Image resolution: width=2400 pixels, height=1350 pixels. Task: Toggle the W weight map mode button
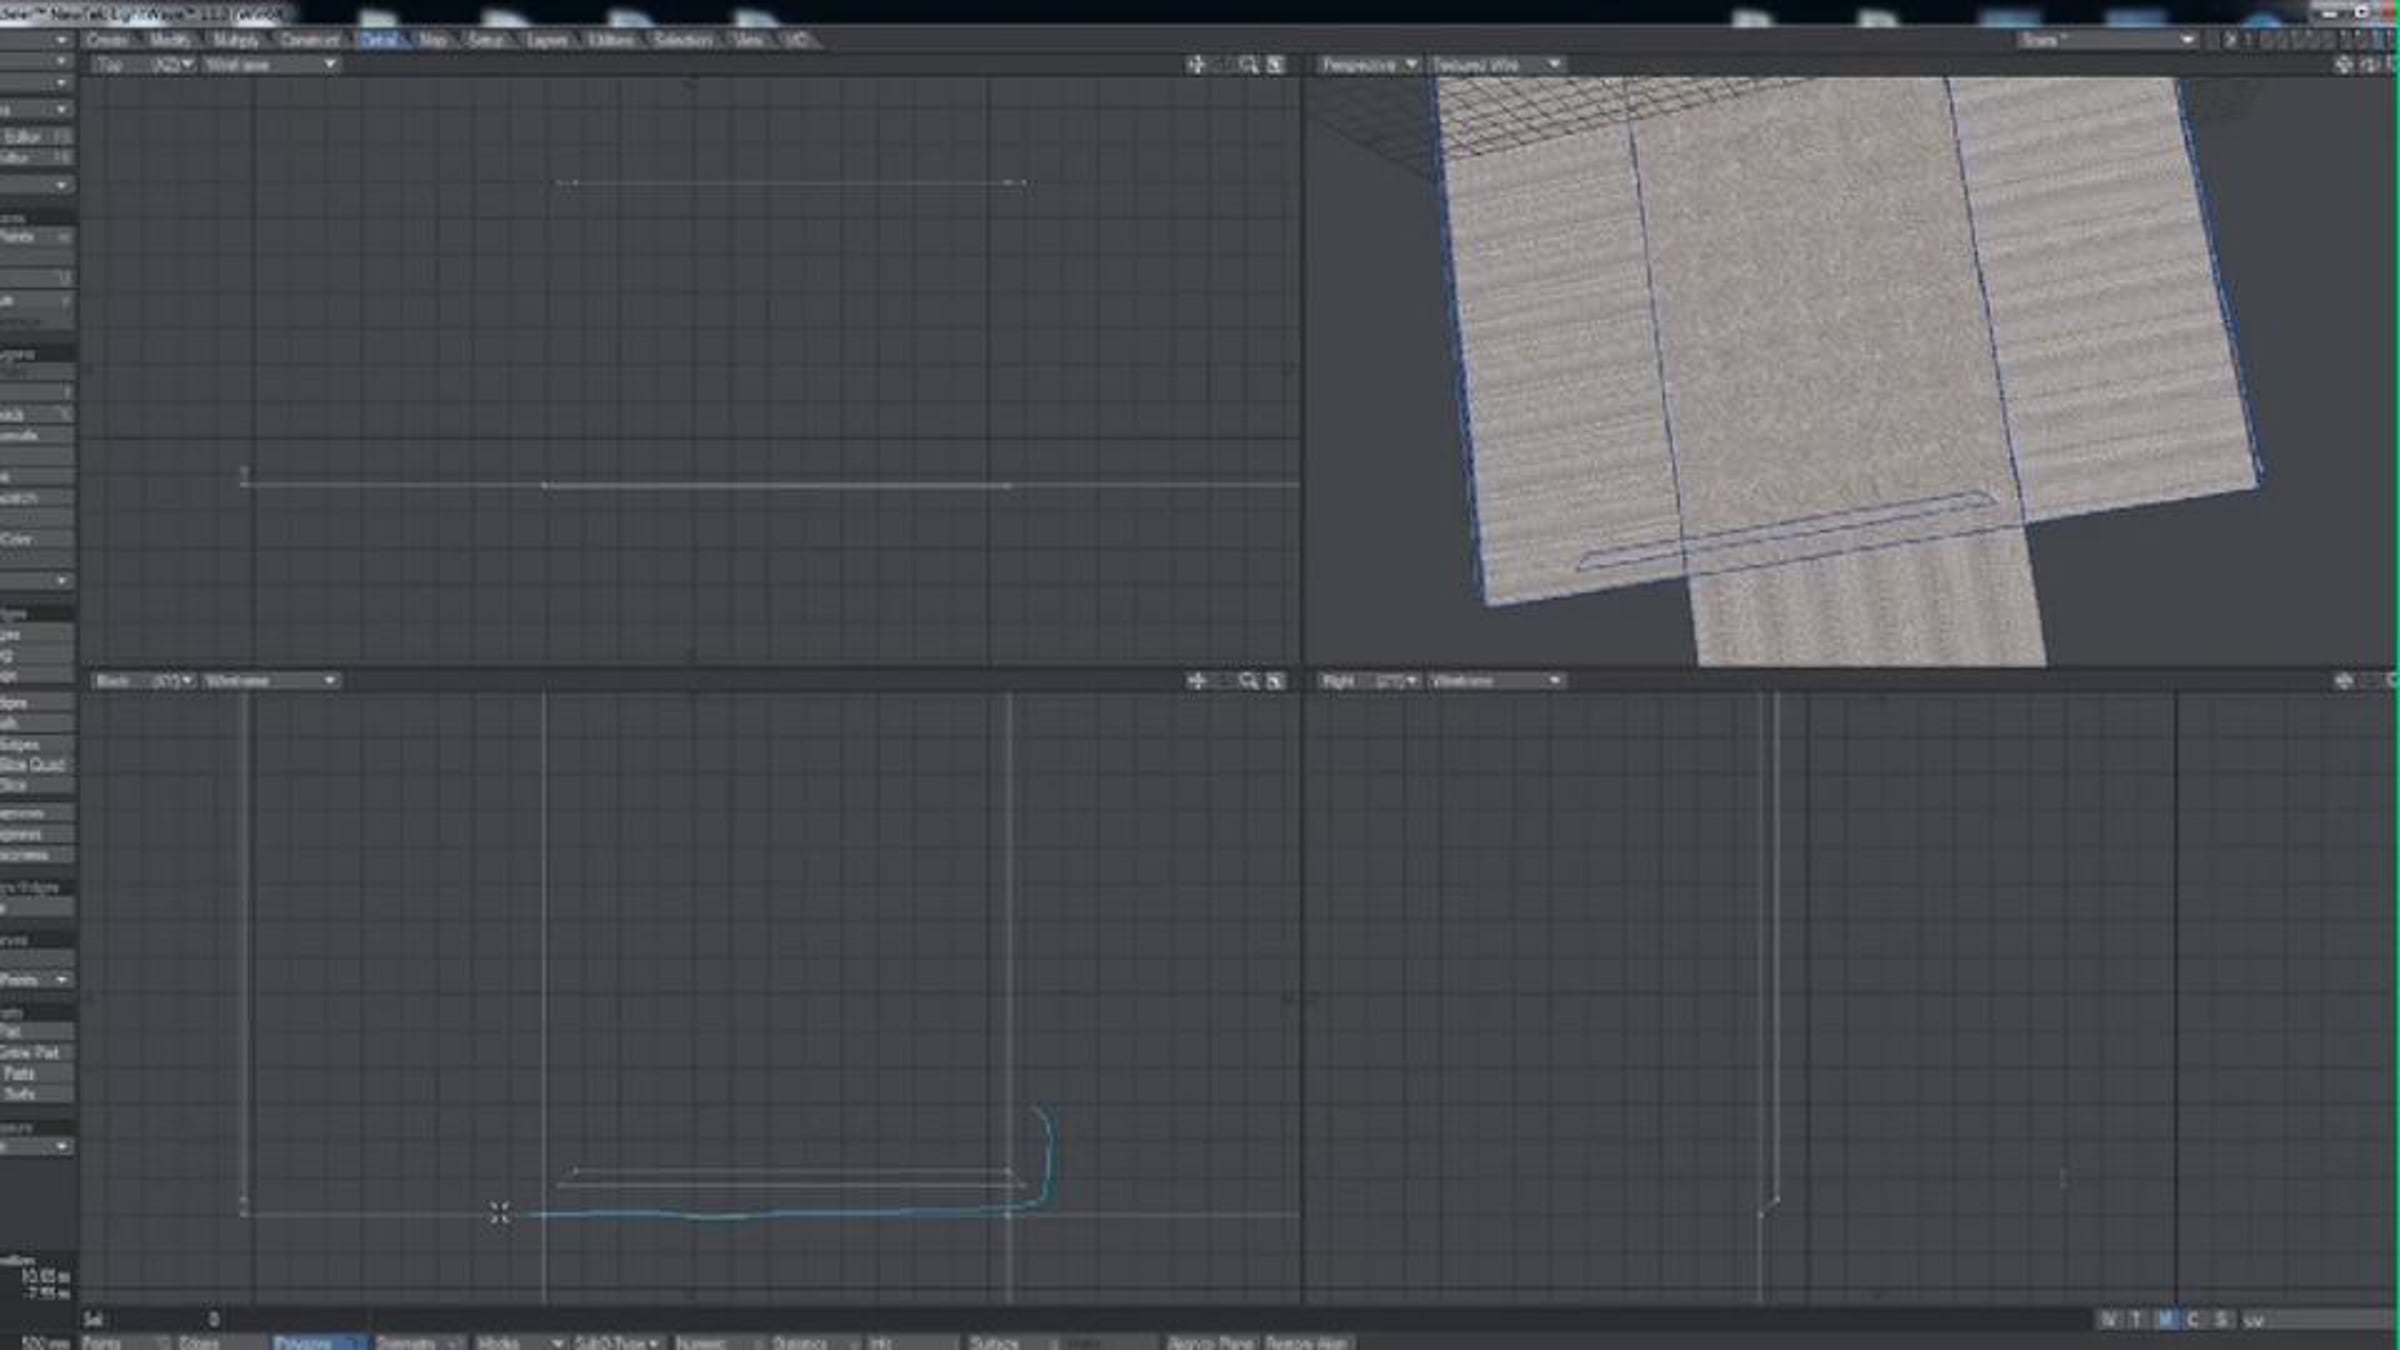click(2108, 1320)
